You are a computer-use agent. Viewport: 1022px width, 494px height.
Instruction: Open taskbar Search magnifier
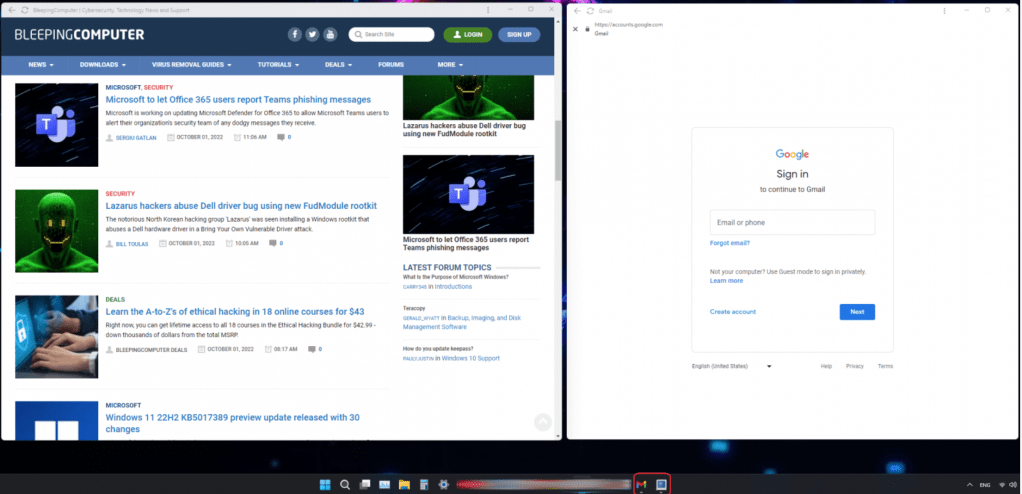click(x=345, y=484)
